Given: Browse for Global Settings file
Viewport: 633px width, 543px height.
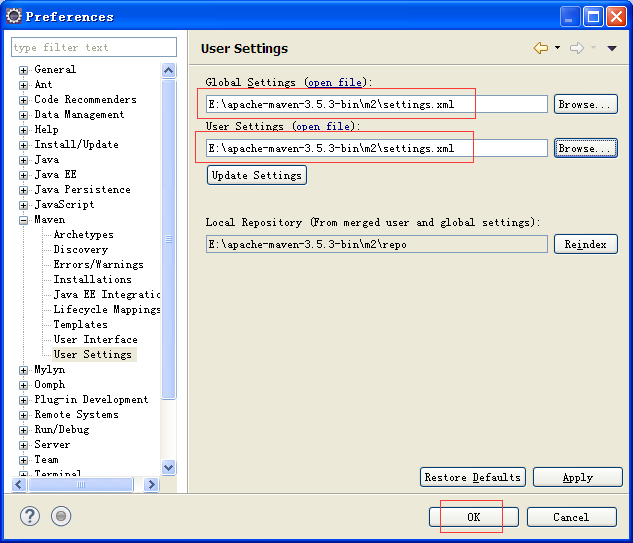Looking at the screenshot, I should coord(586,104).
